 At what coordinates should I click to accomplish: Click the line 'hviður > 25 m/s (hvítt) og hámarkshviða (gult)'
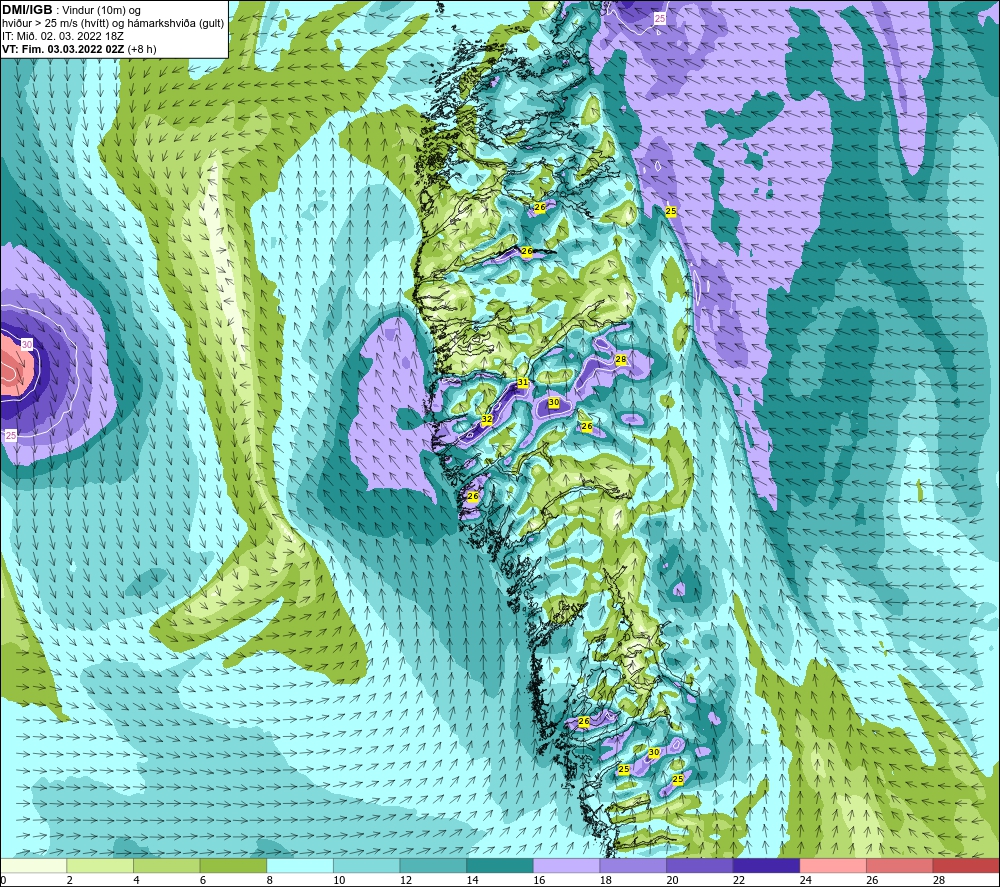pyautogui.click(x=113, y=23)
